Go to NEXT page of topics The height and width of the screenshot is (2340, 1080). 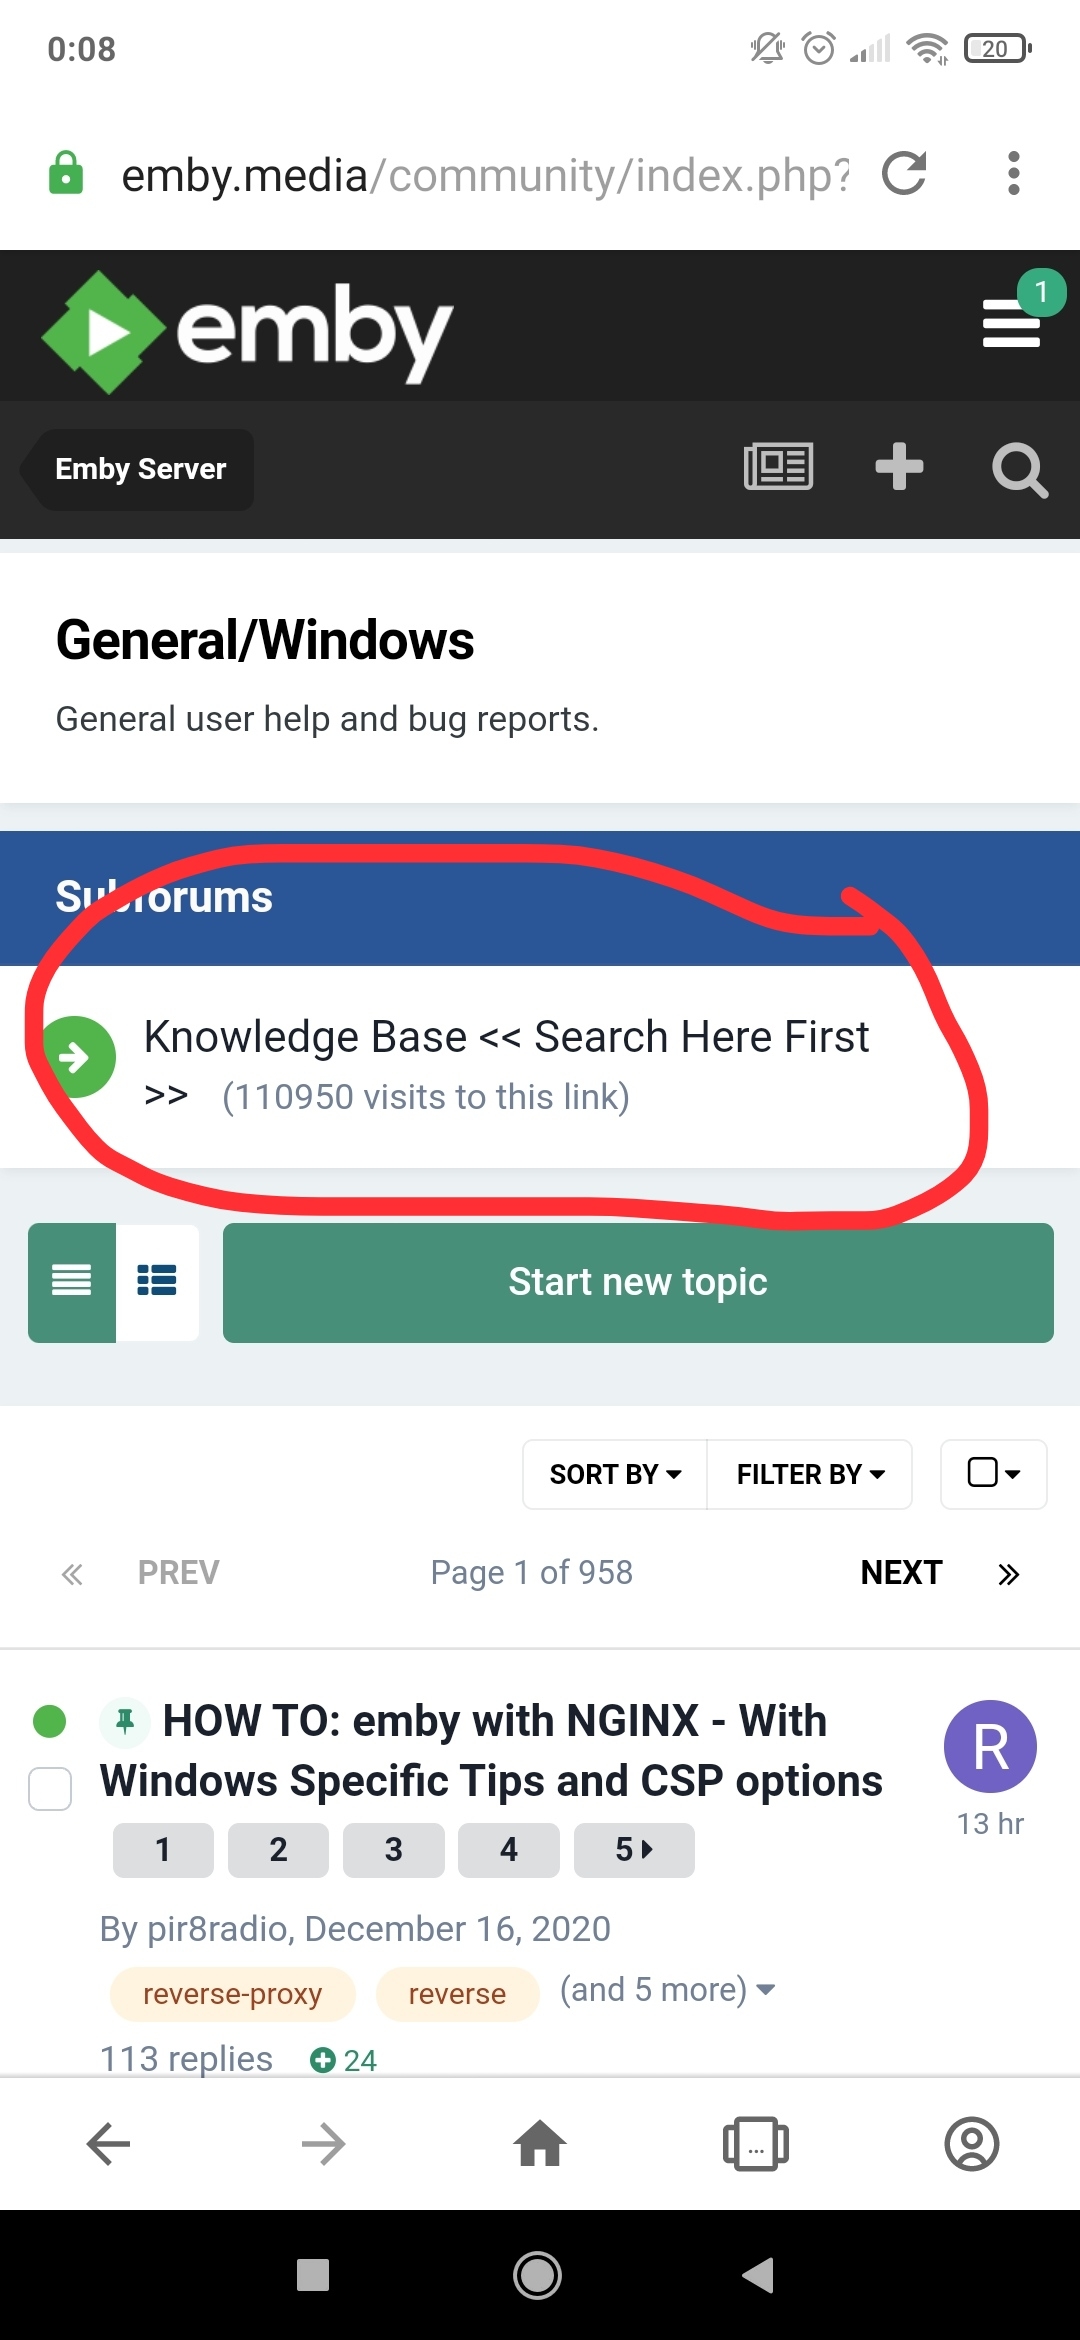901,1573
